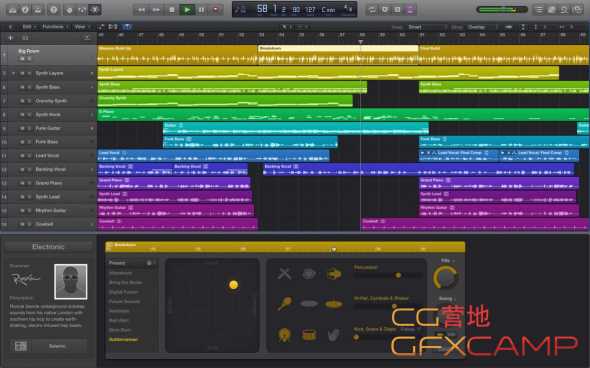This screenshot has height=368, width=590.
Task: Open the Library panel icon
Action: coord(12,10)
